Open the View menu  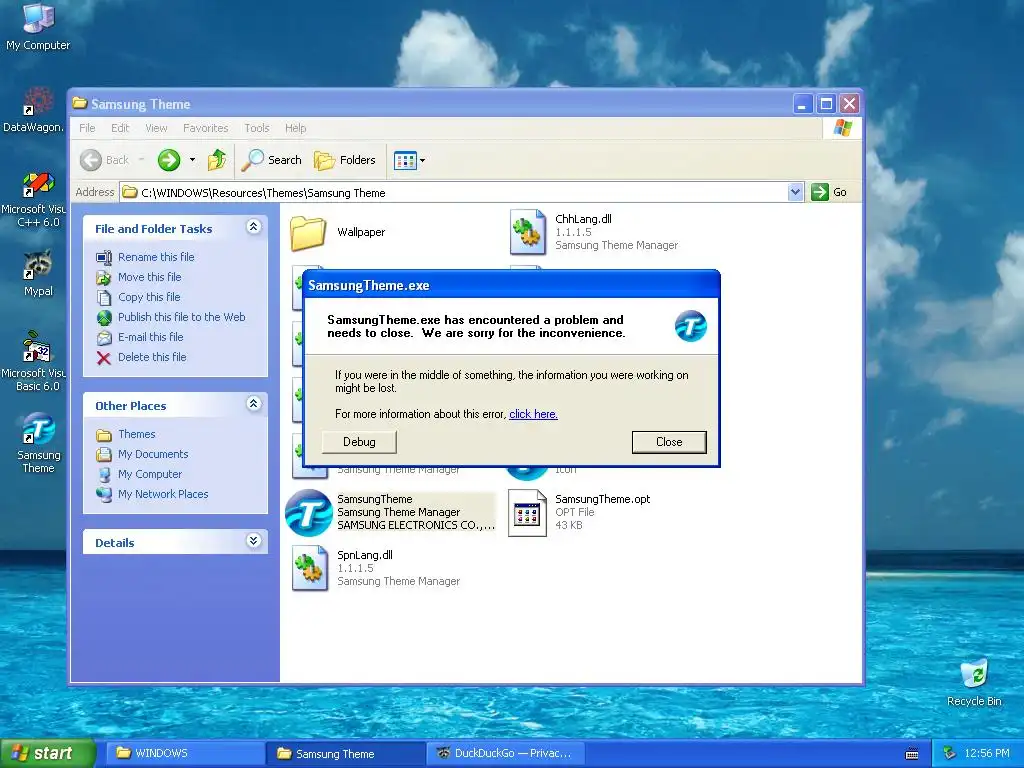click(x=156, y=128)
